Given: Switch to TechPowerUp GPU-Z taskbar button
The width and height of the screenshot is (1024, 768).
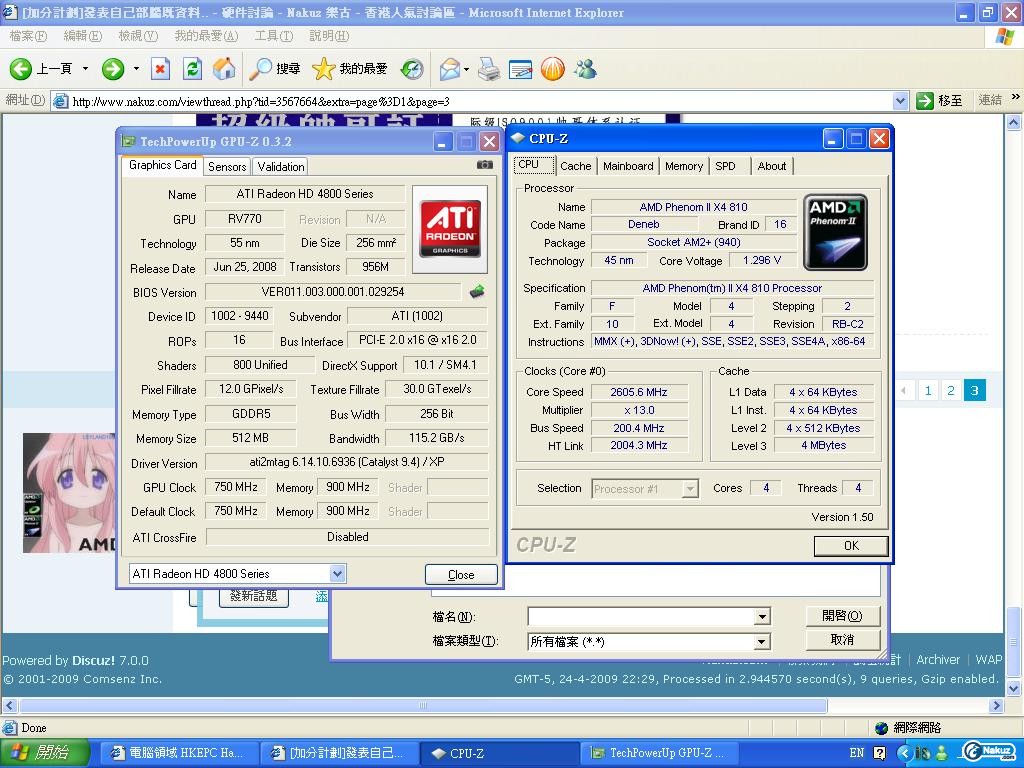Looking at the screenshot, I should pyautogui.click(x=660, y=753).
